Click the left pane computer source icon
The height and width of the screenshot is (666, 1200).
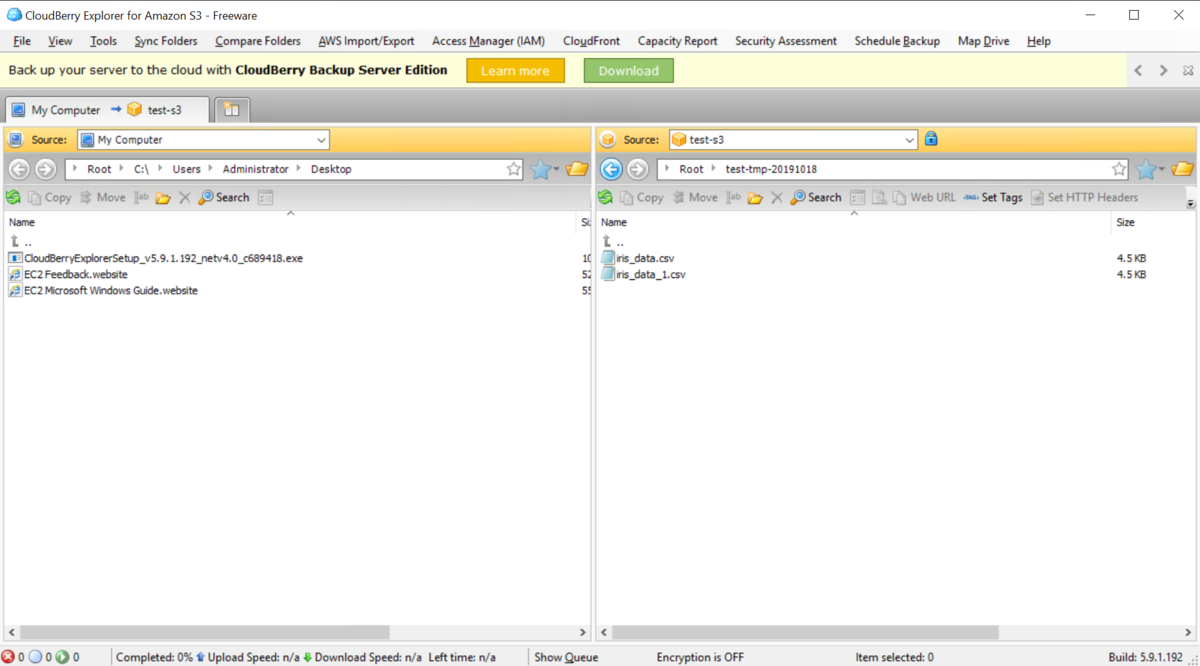click(x=16, y=140)
